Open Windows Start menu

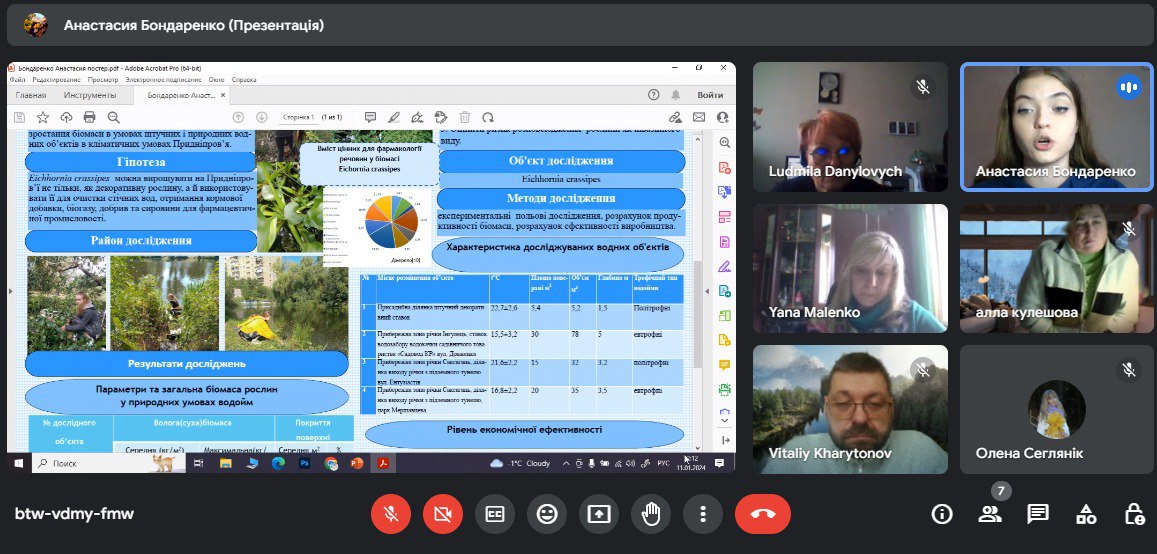point(18,463)
